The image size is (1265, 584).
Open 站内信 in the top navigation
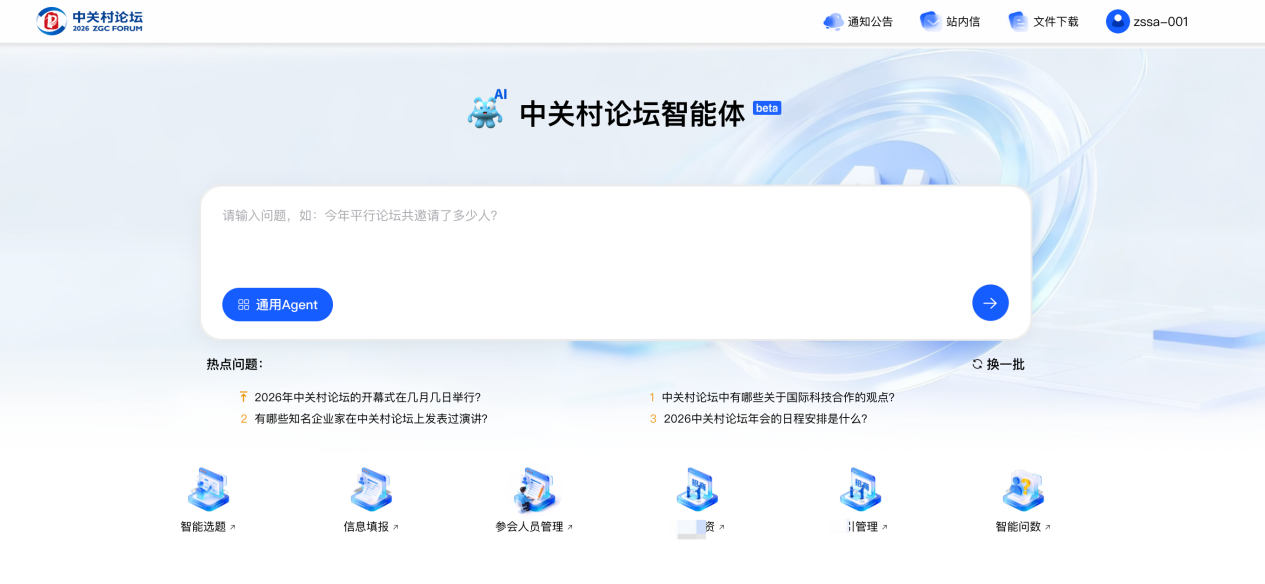tap(950, 21)
